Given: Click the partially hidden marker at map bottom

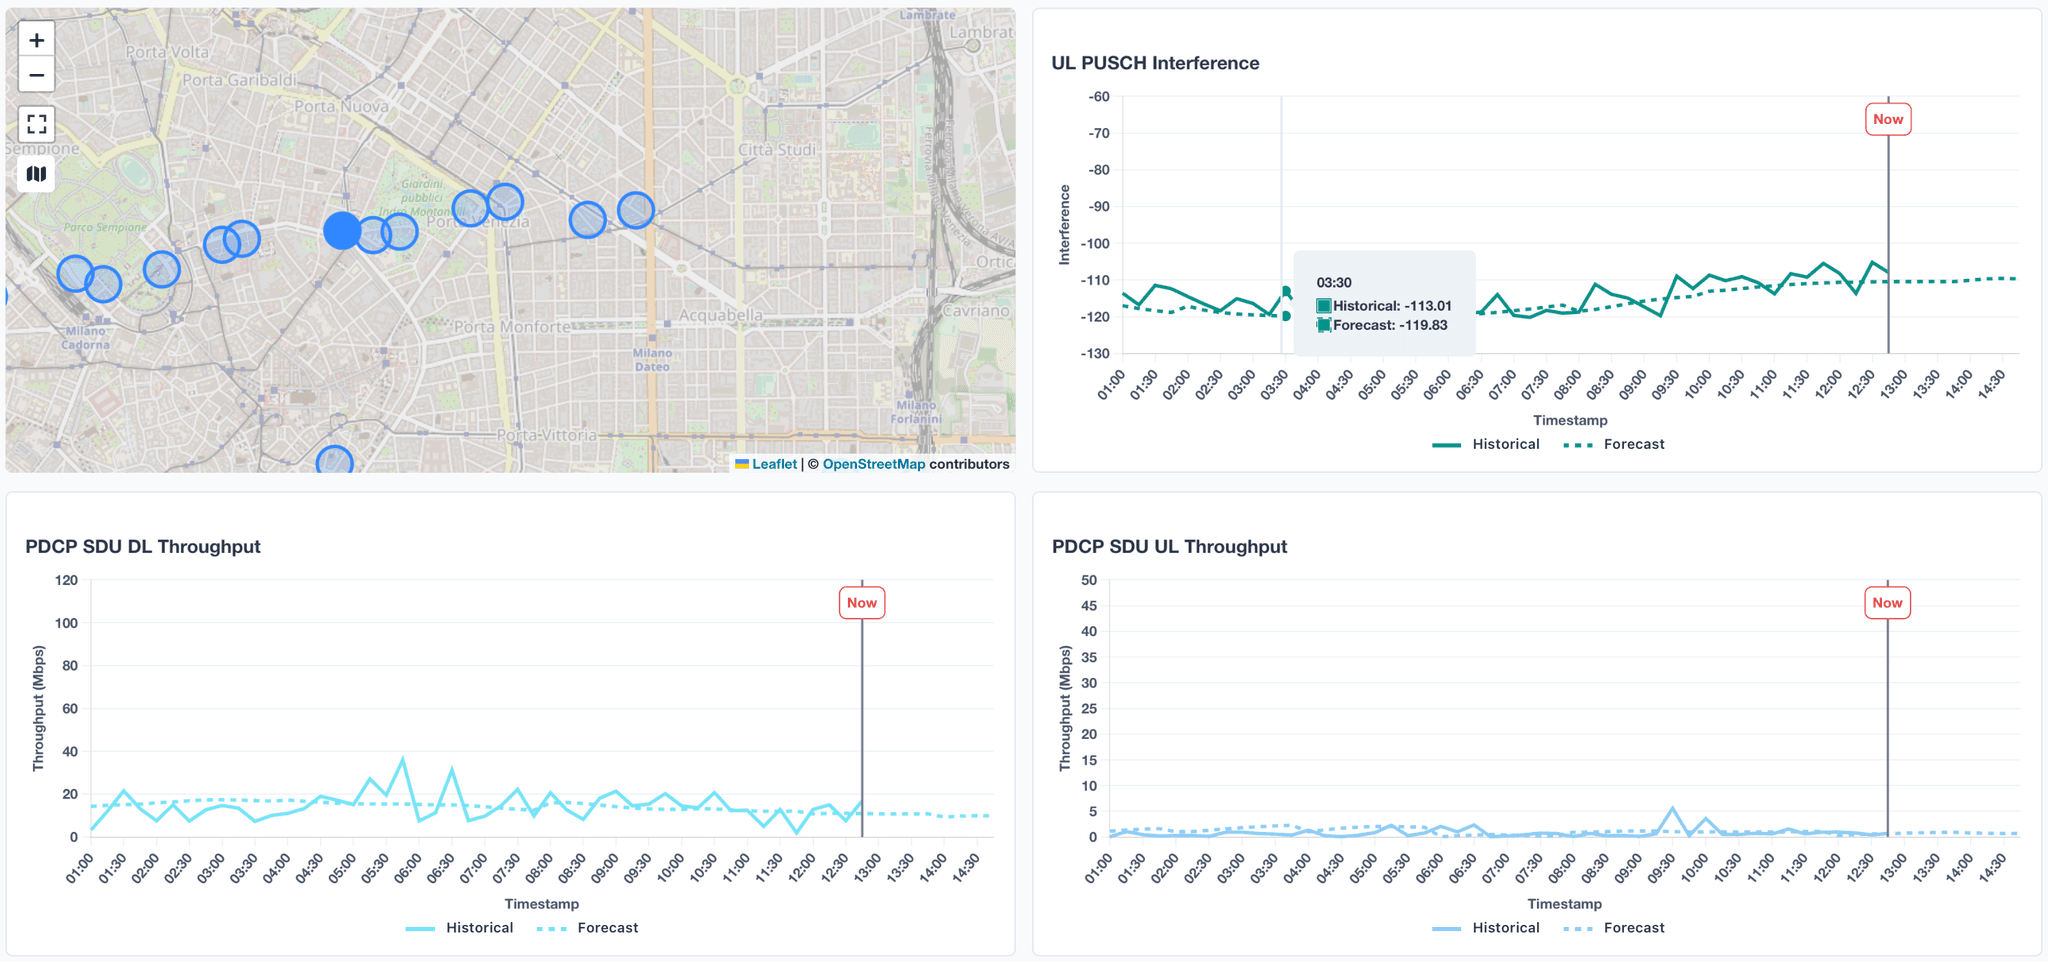Looking at the screenshot, I should [334, 461].
